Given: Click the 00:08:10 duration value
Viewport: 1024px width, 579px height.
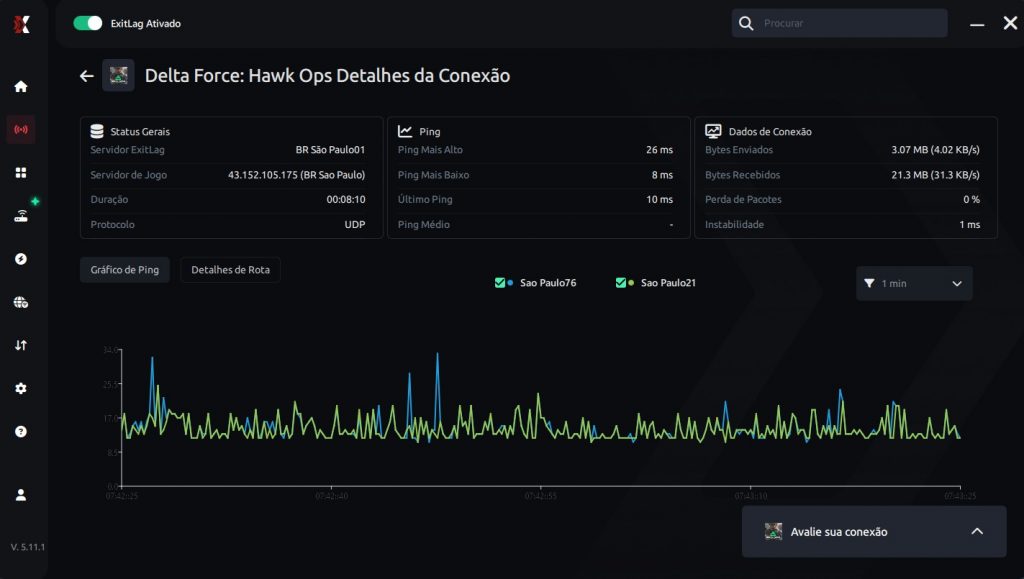Looking at the screenshot, I should click(345, 200).
